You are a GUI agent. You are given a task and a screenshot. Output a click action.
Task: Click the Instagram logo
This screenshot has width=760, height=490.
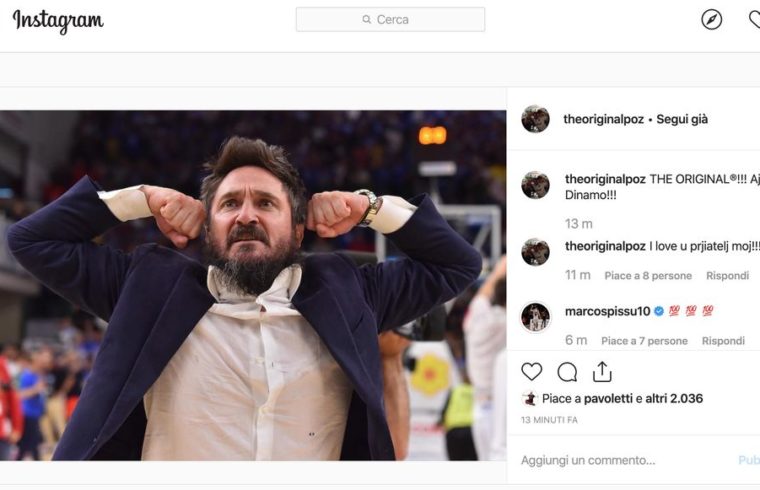58,21
